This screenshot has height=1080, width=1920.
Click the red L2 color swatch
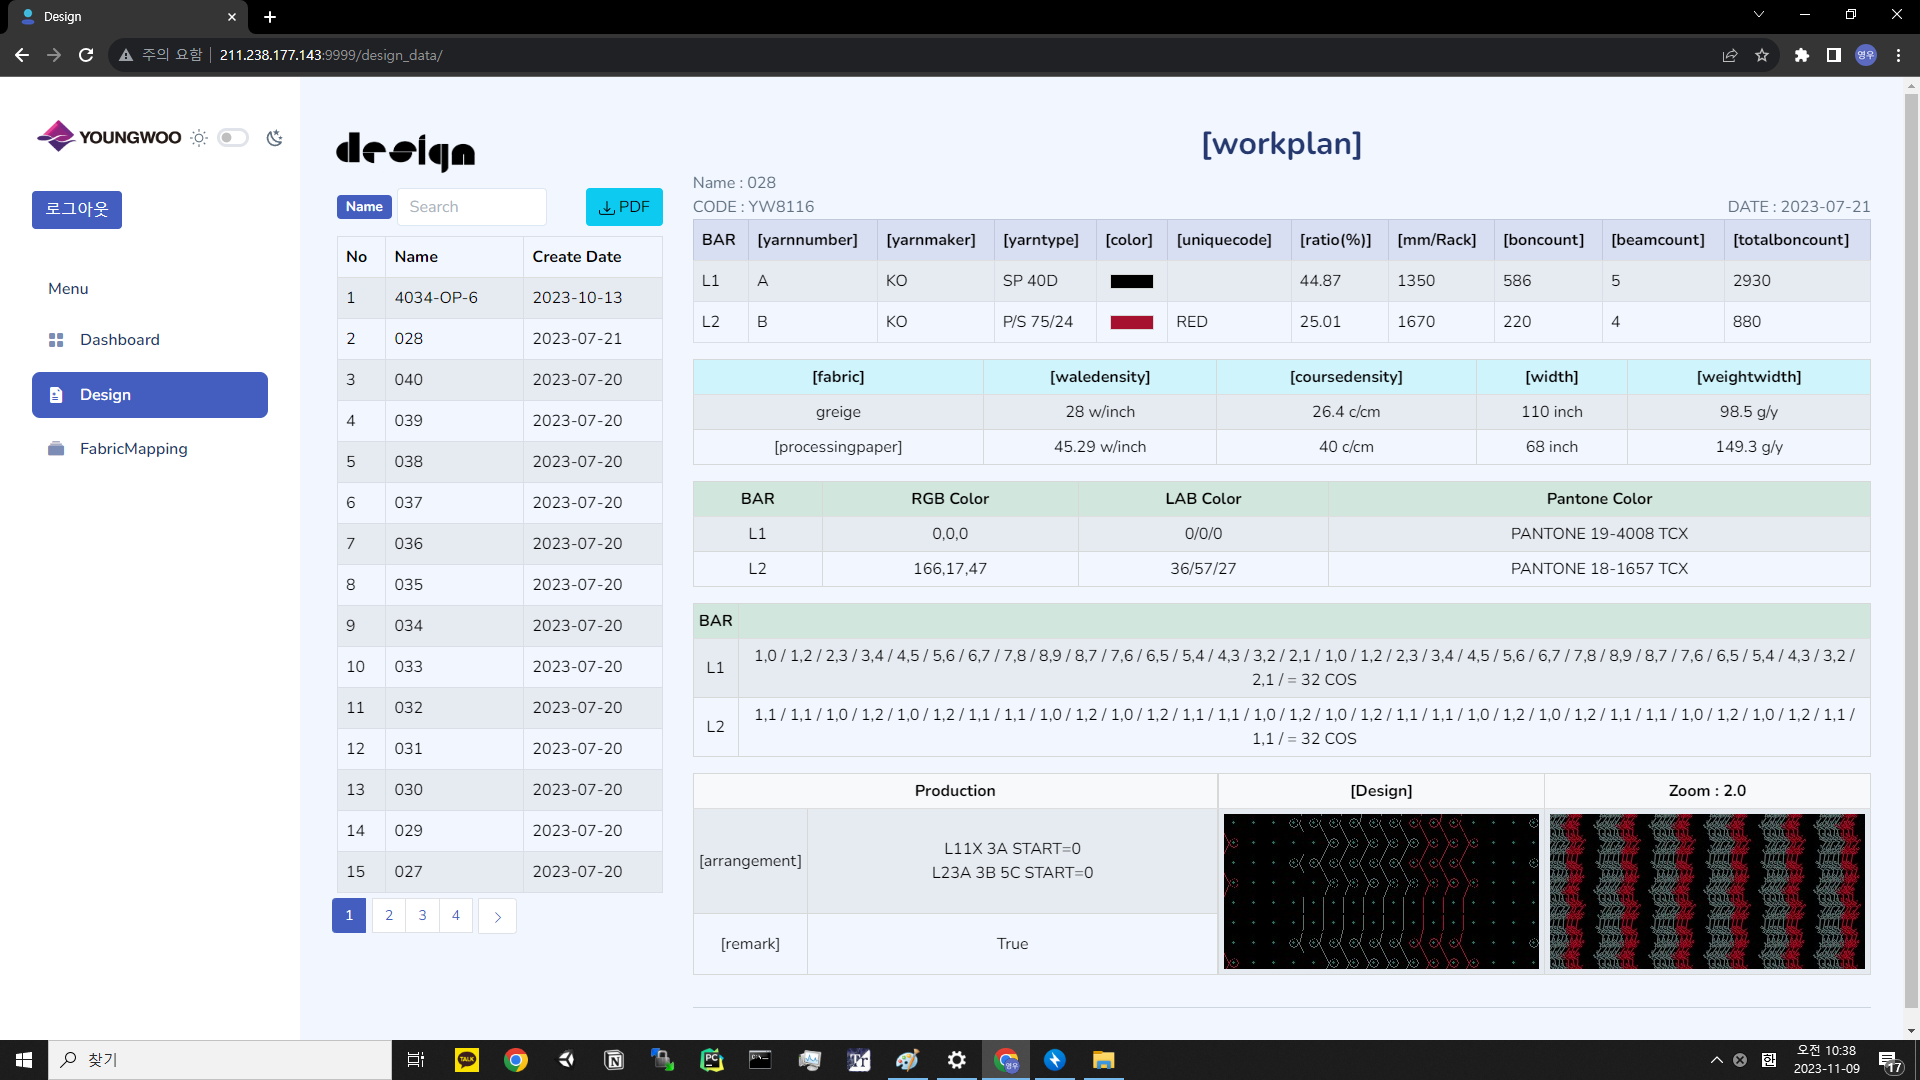pyautogui.click(x=1131, y=322)
